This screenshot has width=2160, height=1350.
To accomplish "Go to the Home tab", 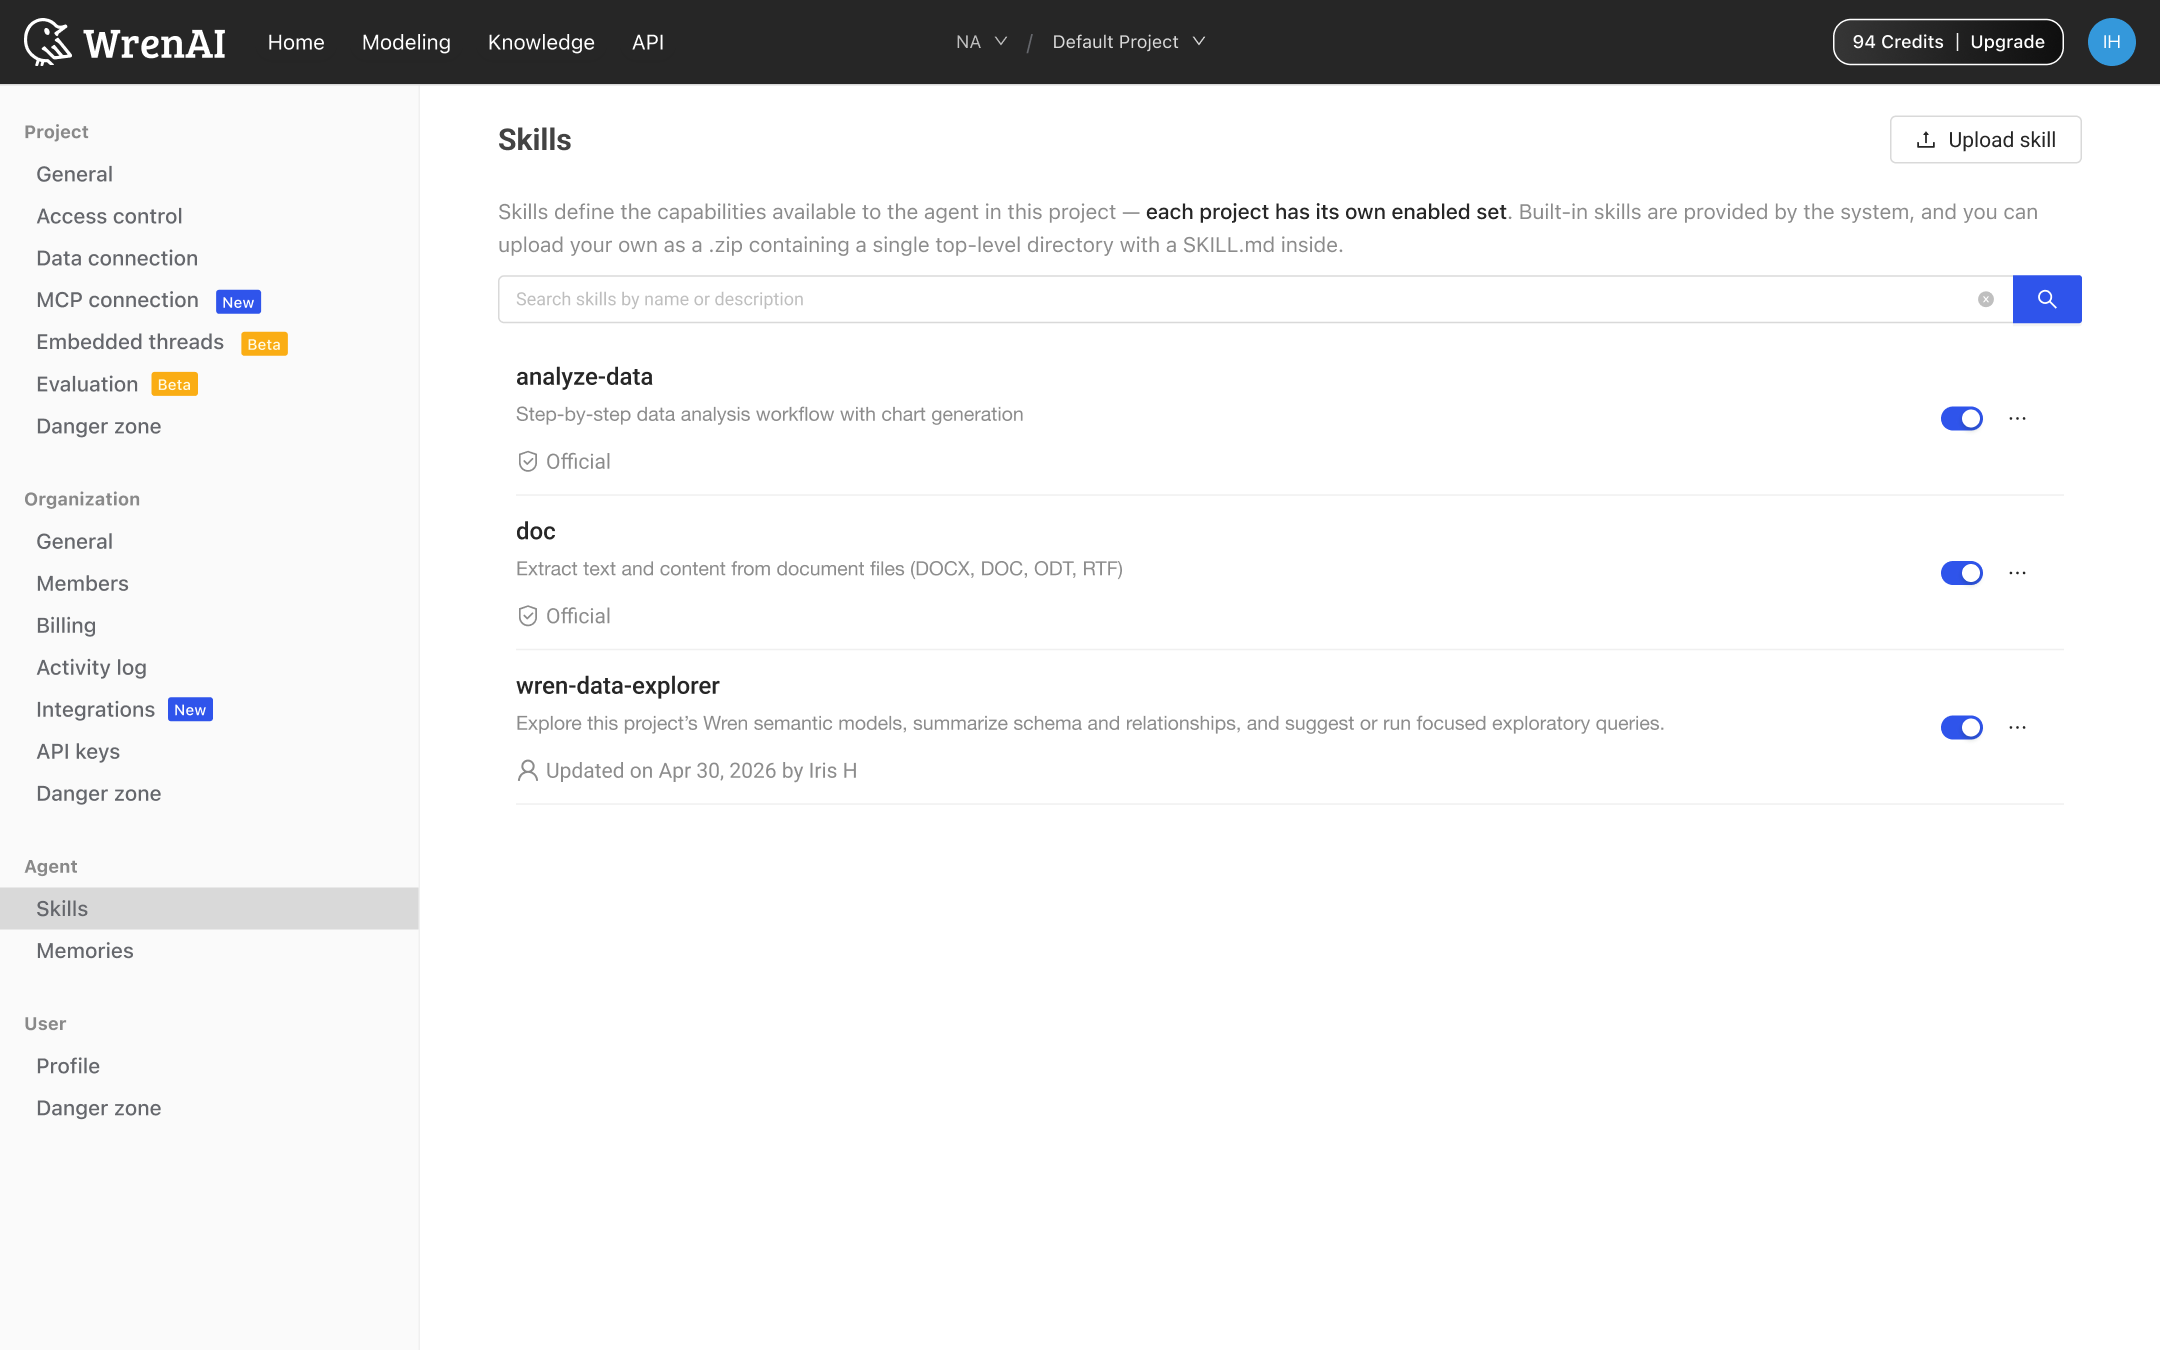I will coord(296,42).
